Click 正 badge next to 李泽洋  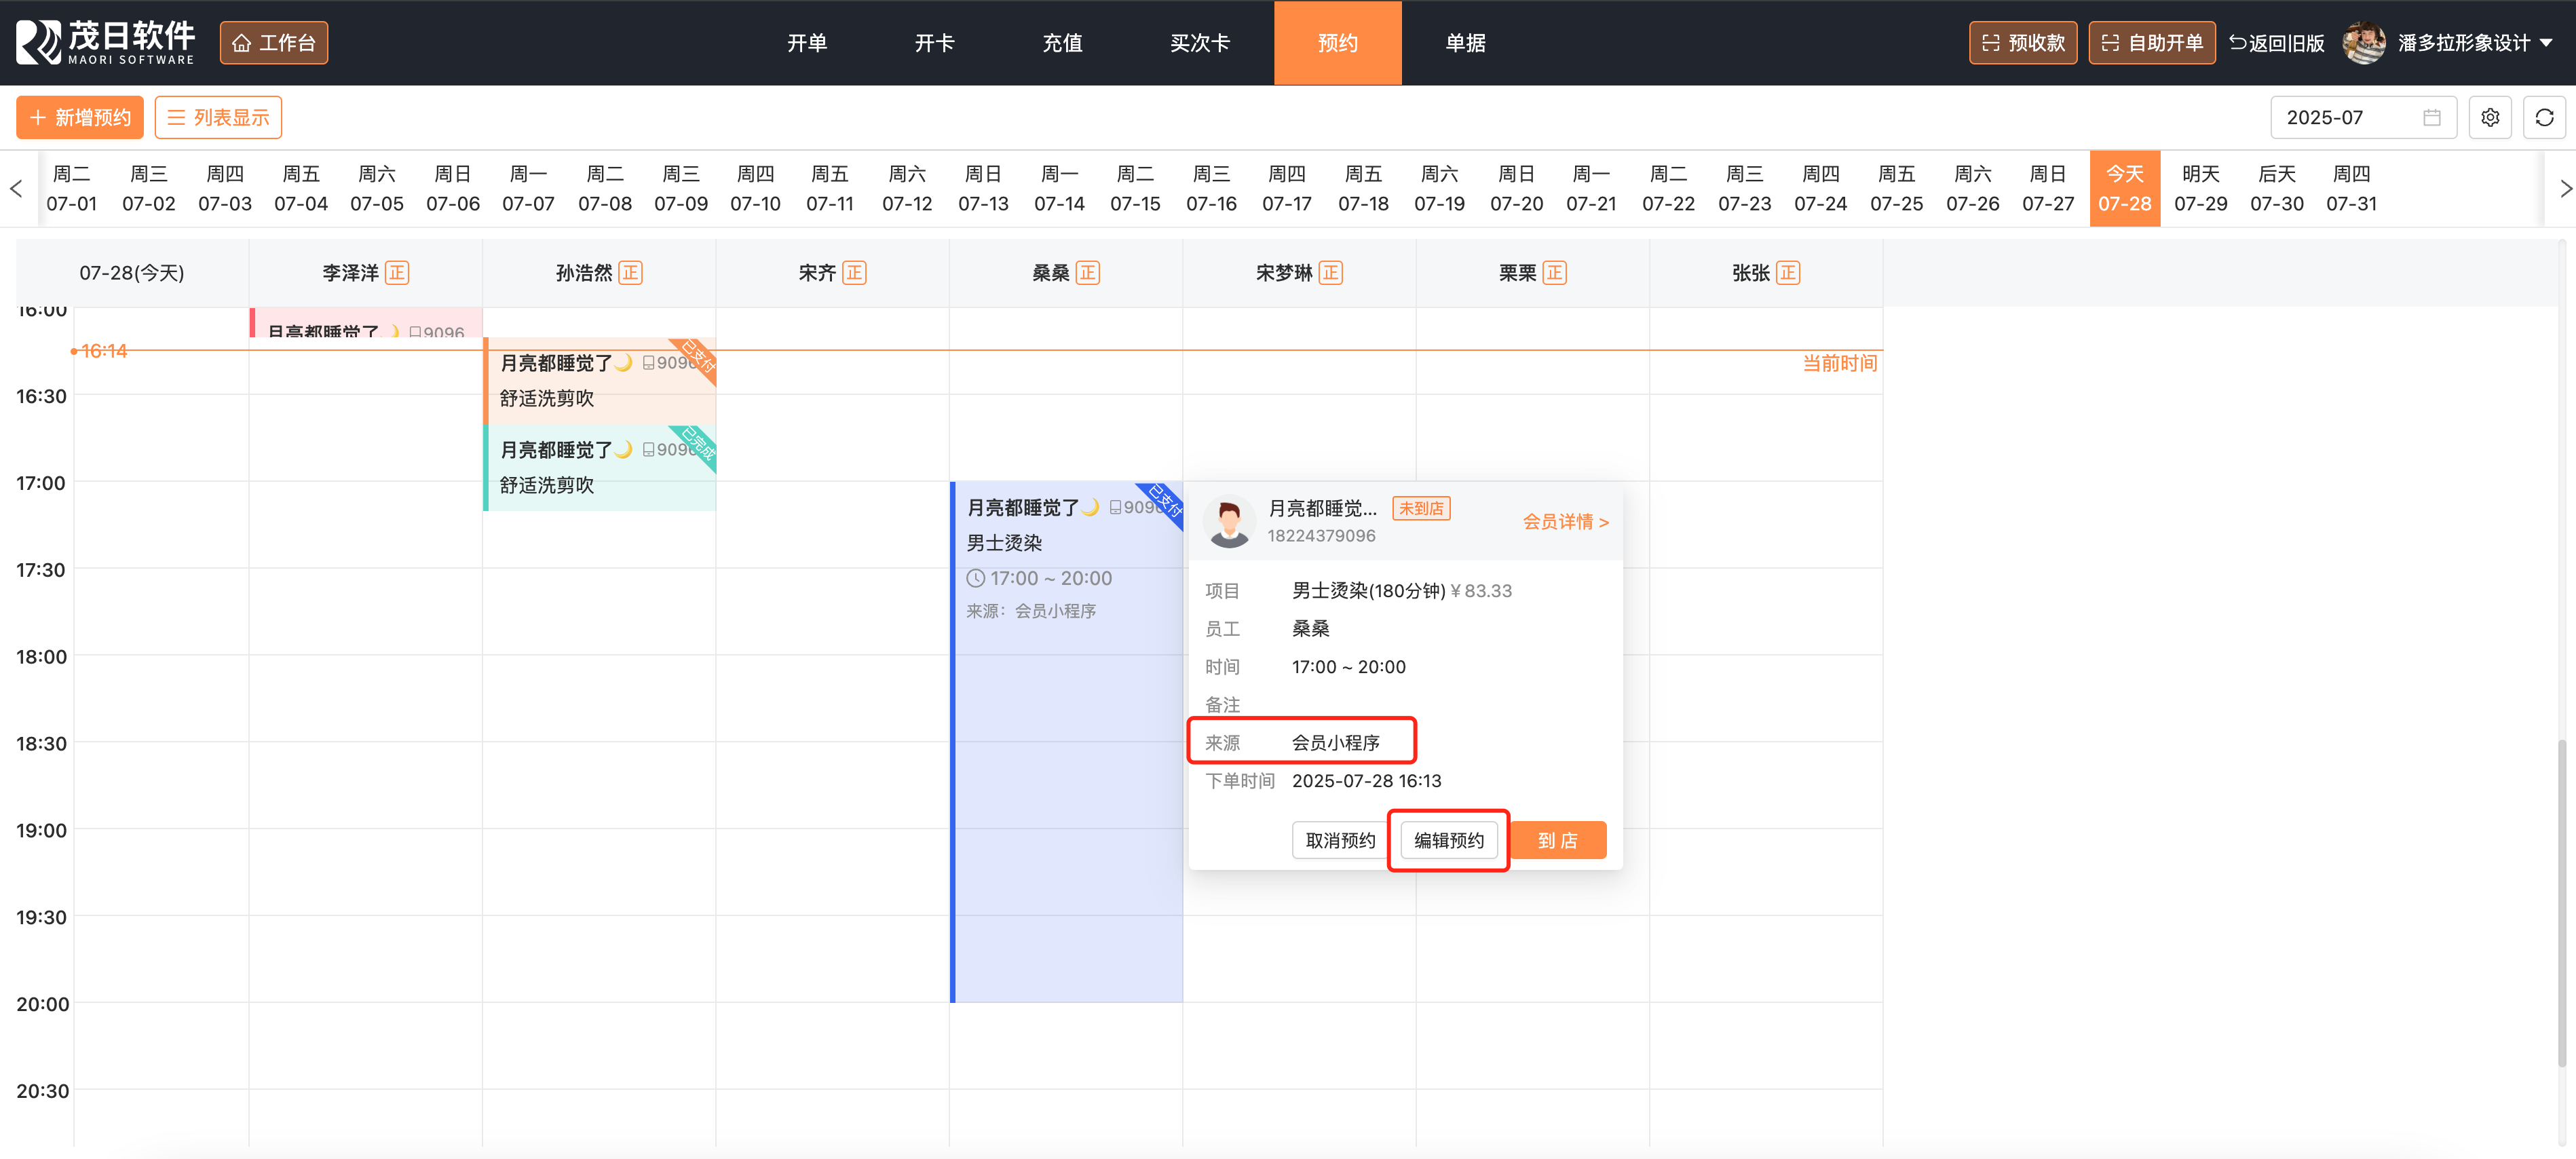(x=397, y=273)
